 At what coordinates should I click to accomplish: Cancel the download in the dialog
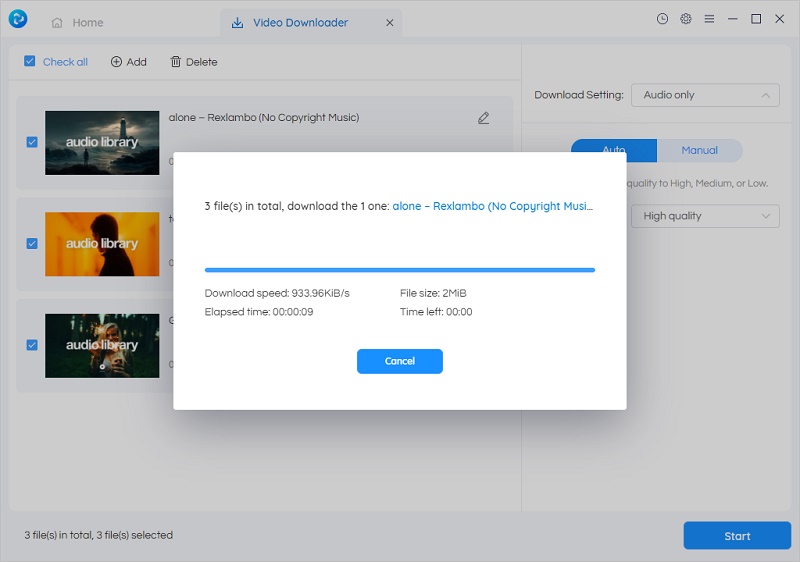click(x=399, y=361)
